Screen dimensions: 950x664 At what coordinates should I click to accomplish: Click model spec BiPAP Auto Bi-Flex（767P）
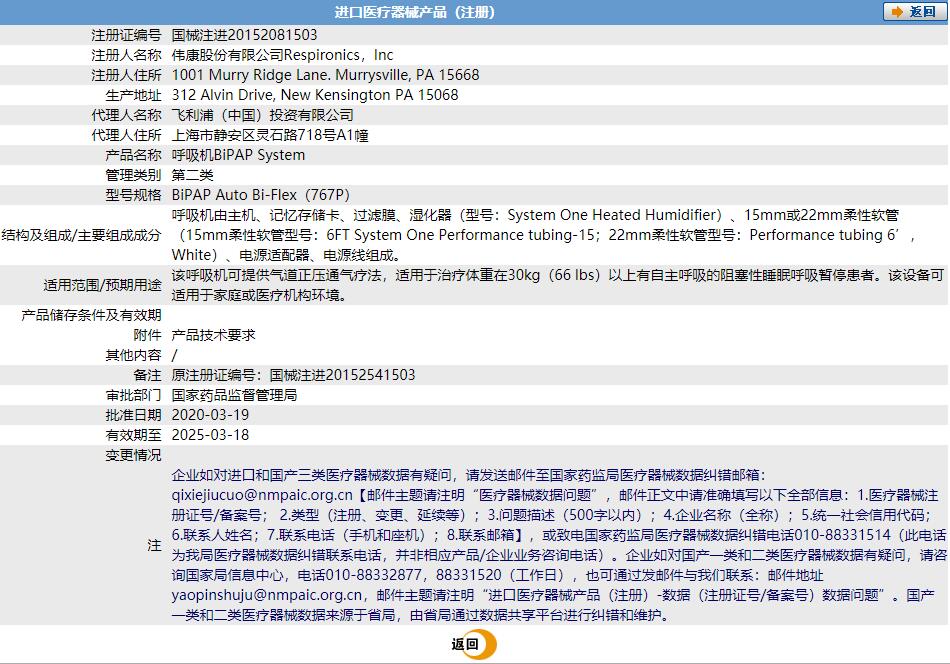coord(261,195)
